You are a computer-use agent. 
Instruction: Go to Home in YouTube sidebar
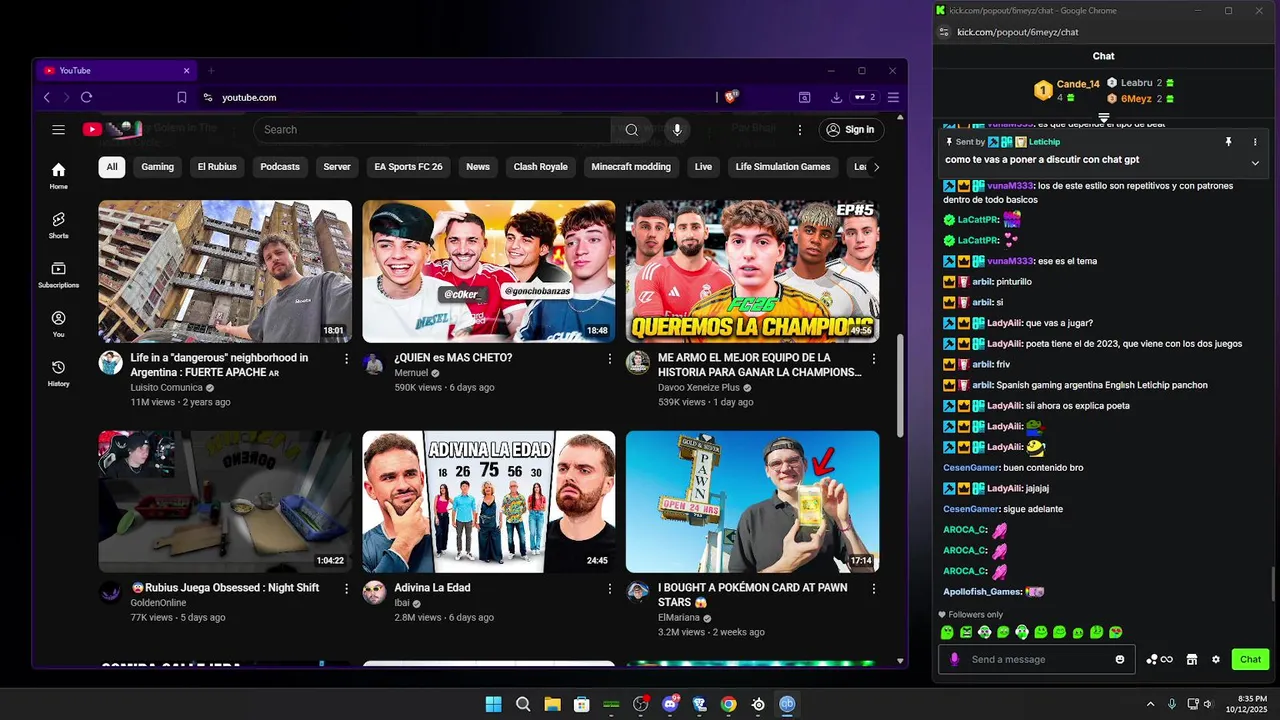[x=59, y=175]
